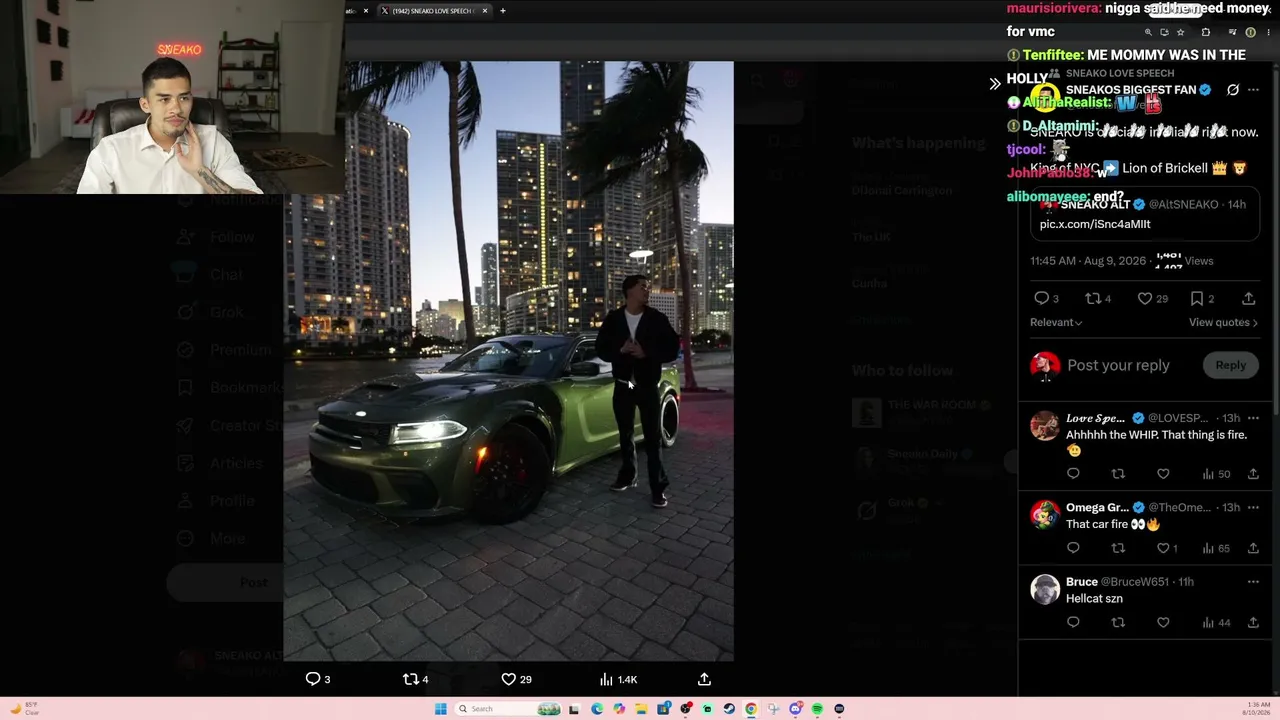The width and height of the screenshot is (1280, 720).
Task: Collapse the side panel with double-arrow icon
Action: (x=995, y=84)
